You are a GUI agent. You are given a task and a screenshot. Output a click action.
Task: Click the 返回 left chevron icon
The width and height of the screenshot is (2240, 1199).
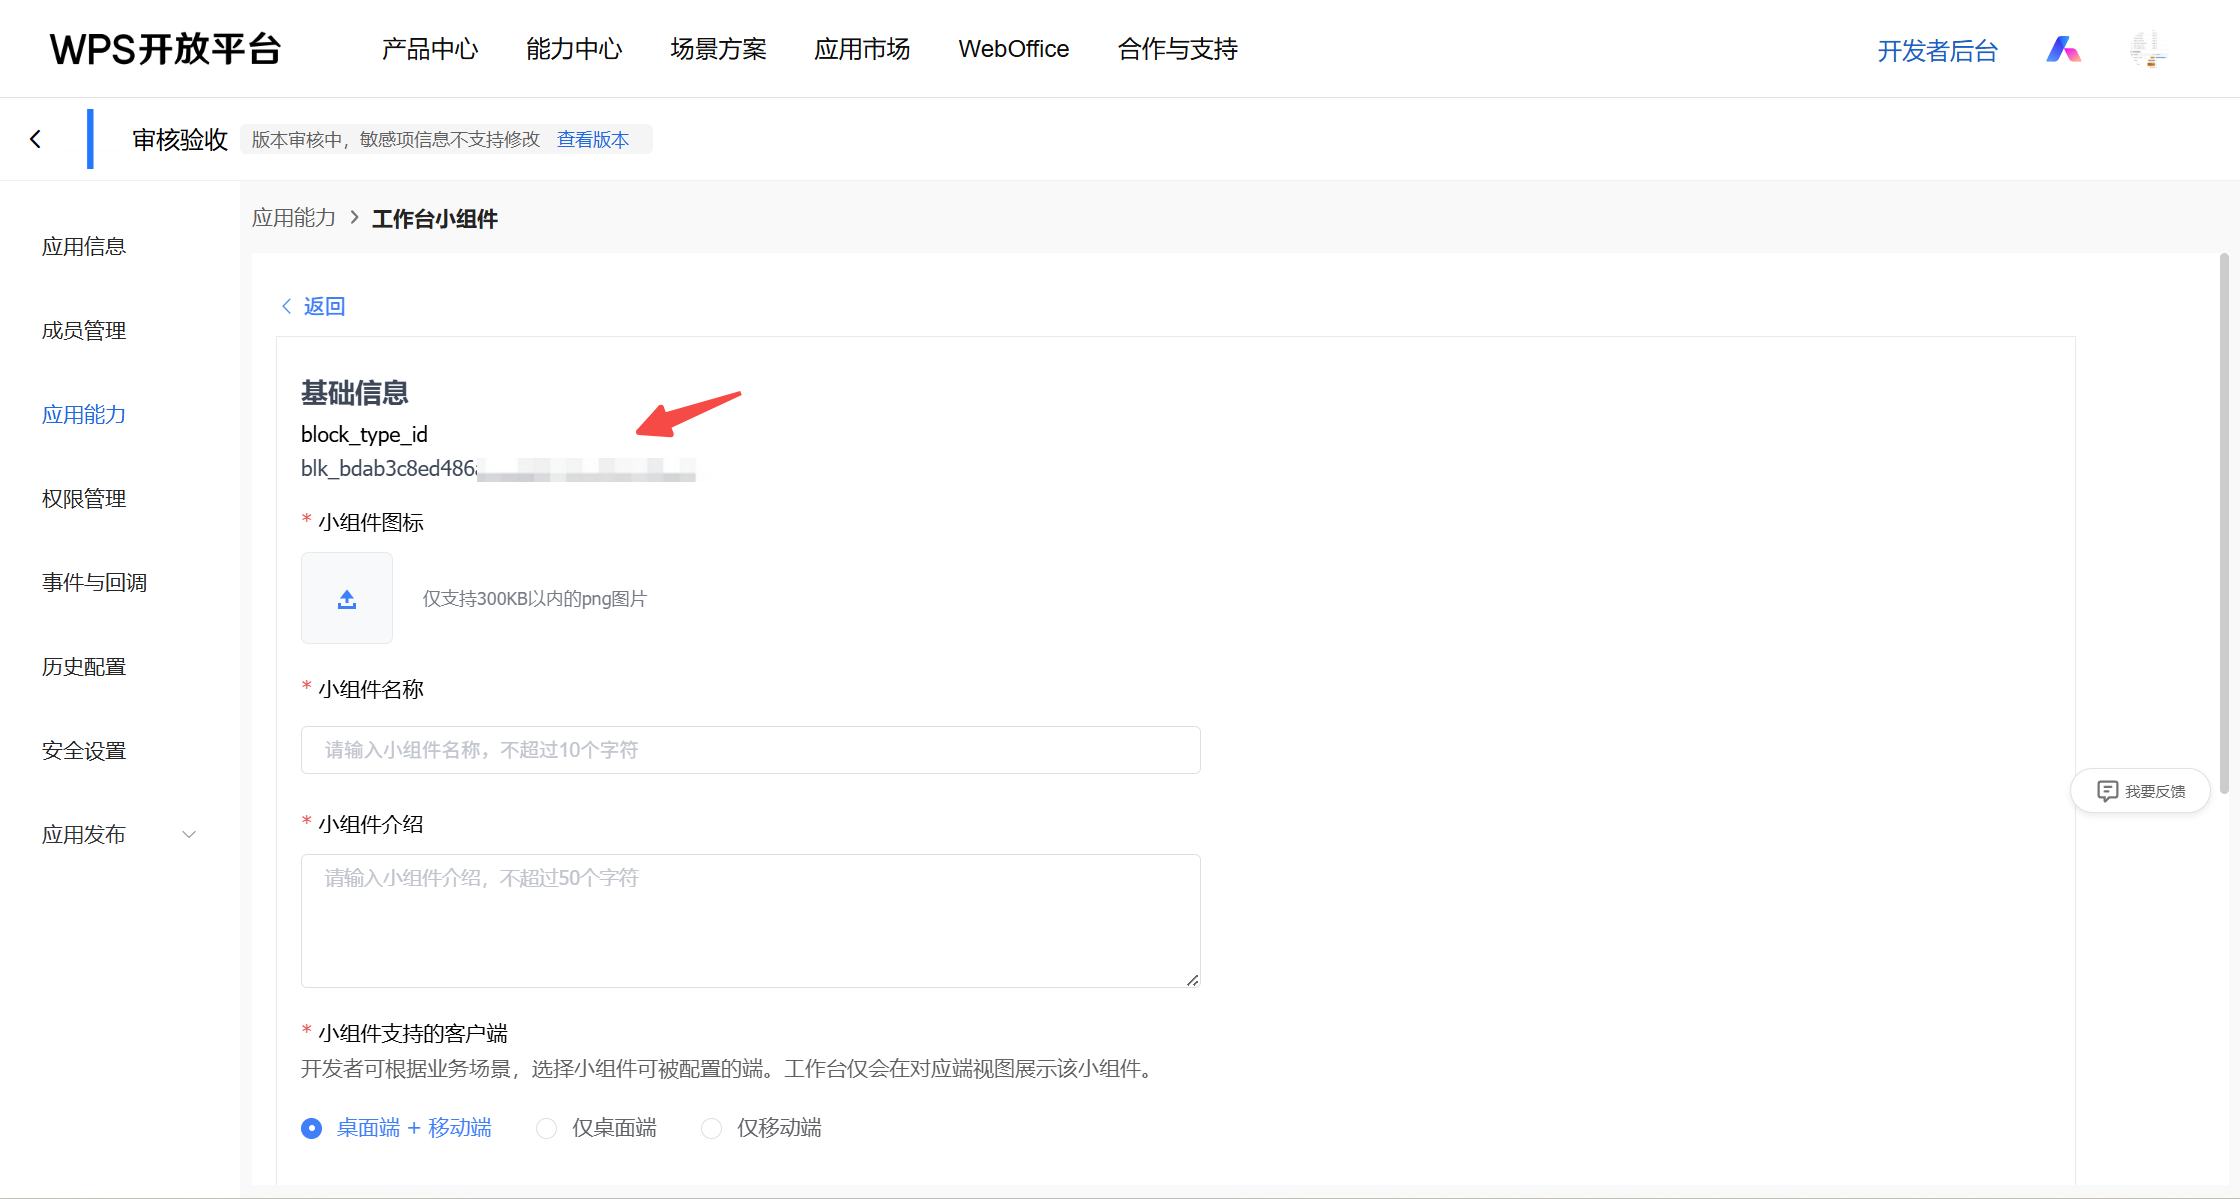click(287, 306)
